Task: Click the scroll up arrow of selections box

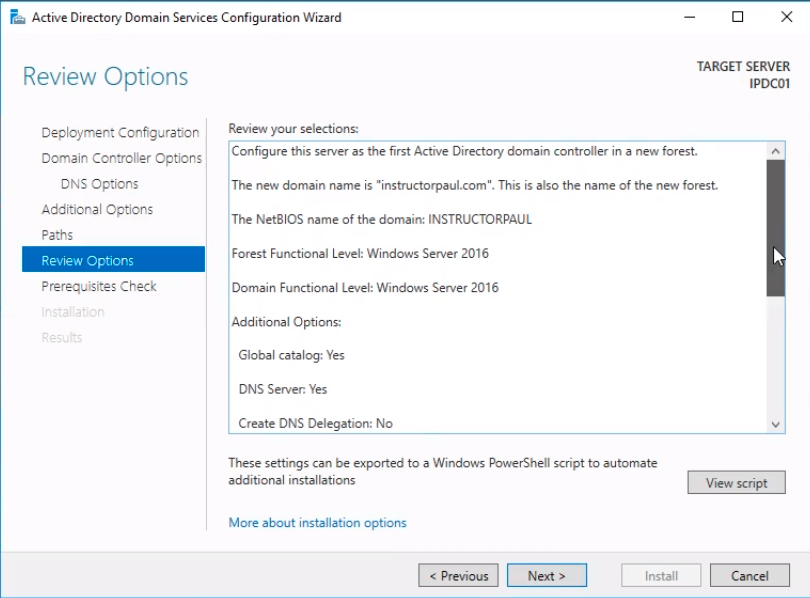Action: pos(775,151)
